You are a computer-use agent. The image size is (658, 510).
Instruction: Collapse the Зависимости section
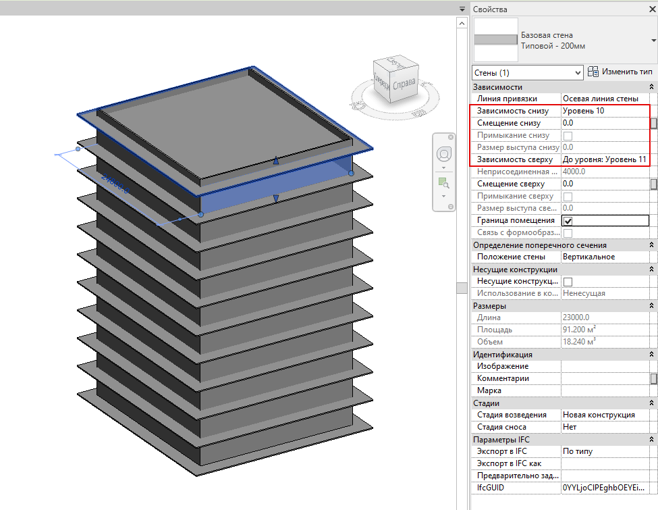(x=651, y=87)
